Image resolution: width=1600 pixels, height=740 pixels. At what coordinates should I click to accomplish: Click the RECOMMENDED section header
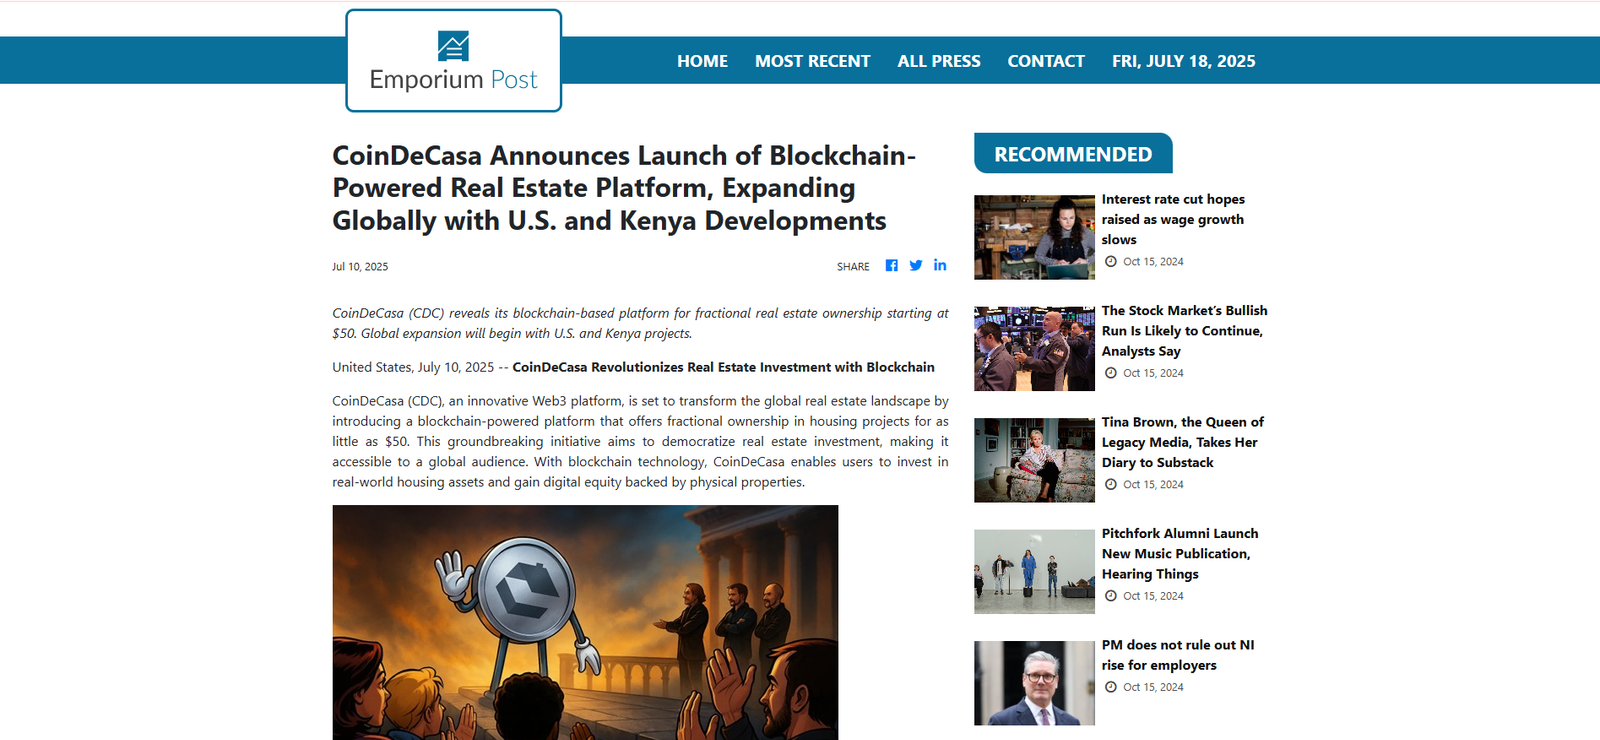tap(1073, 154)
